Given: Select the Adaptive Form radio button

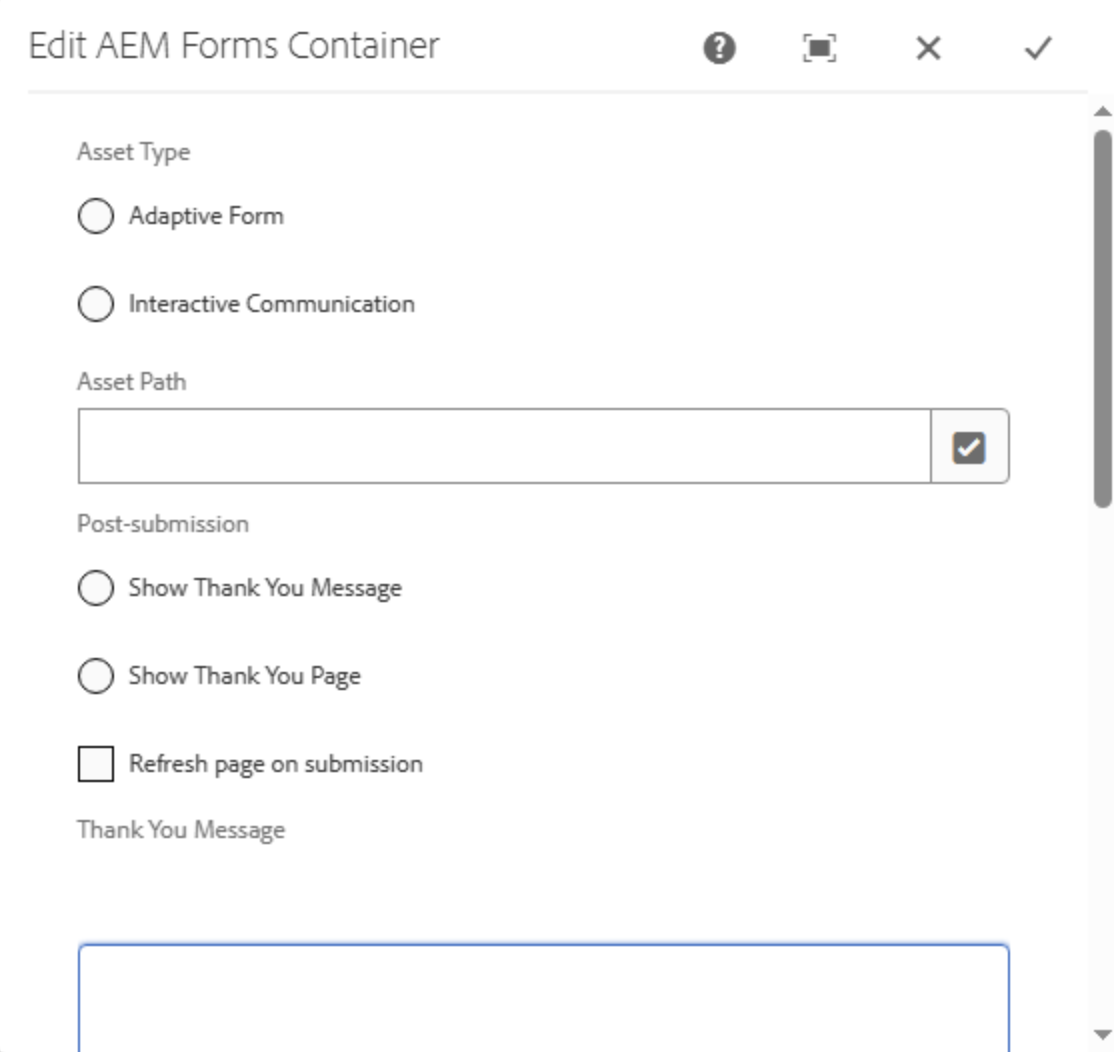Looking at the screenshot, I should 96,216.
